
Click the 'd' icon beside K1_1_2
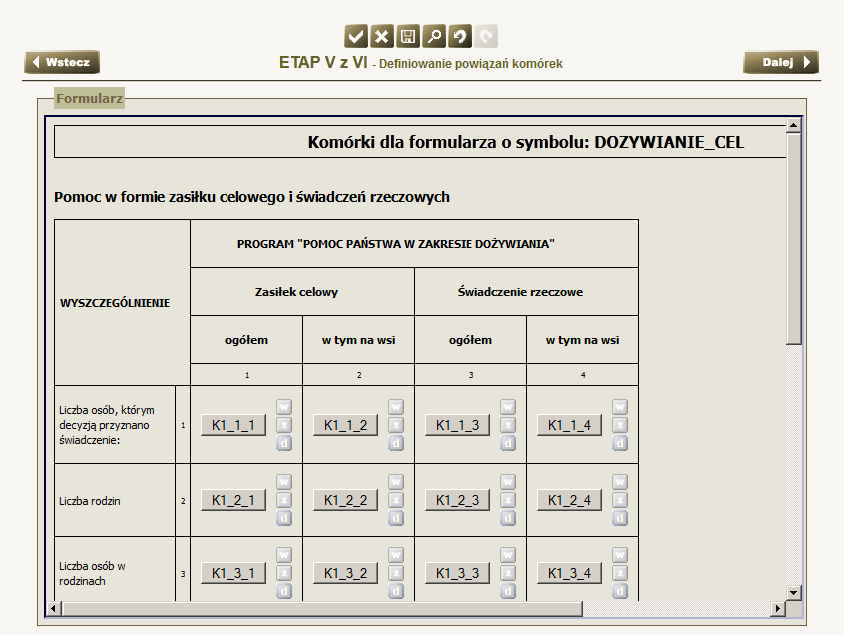click(x=396, y=443)
